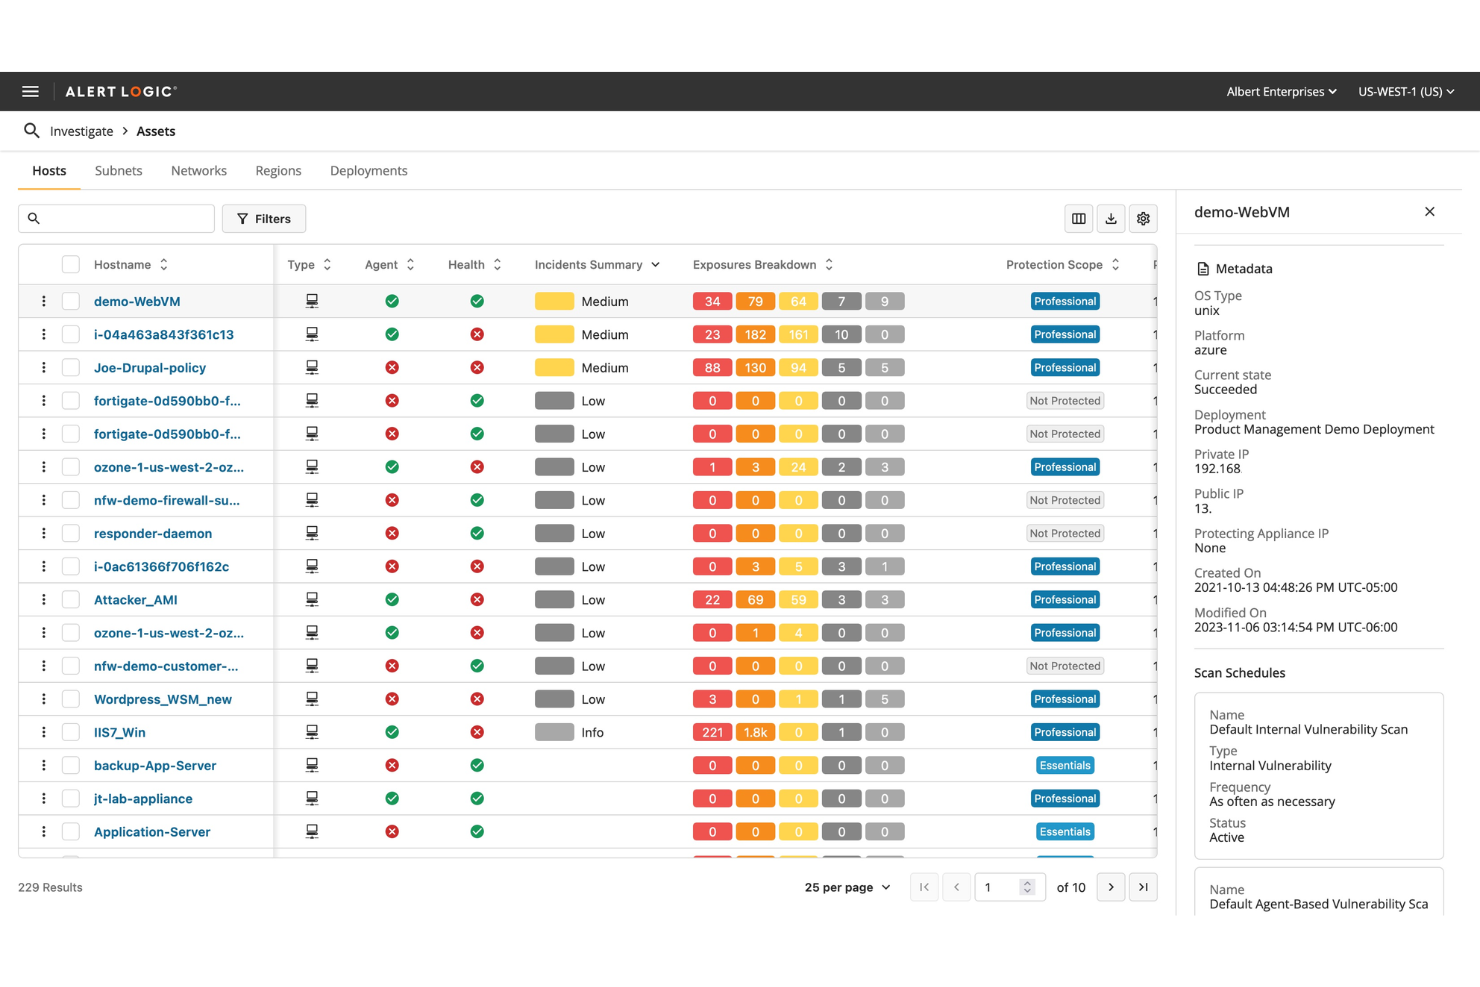Open the column visibility settings icon

[1078, 218]
